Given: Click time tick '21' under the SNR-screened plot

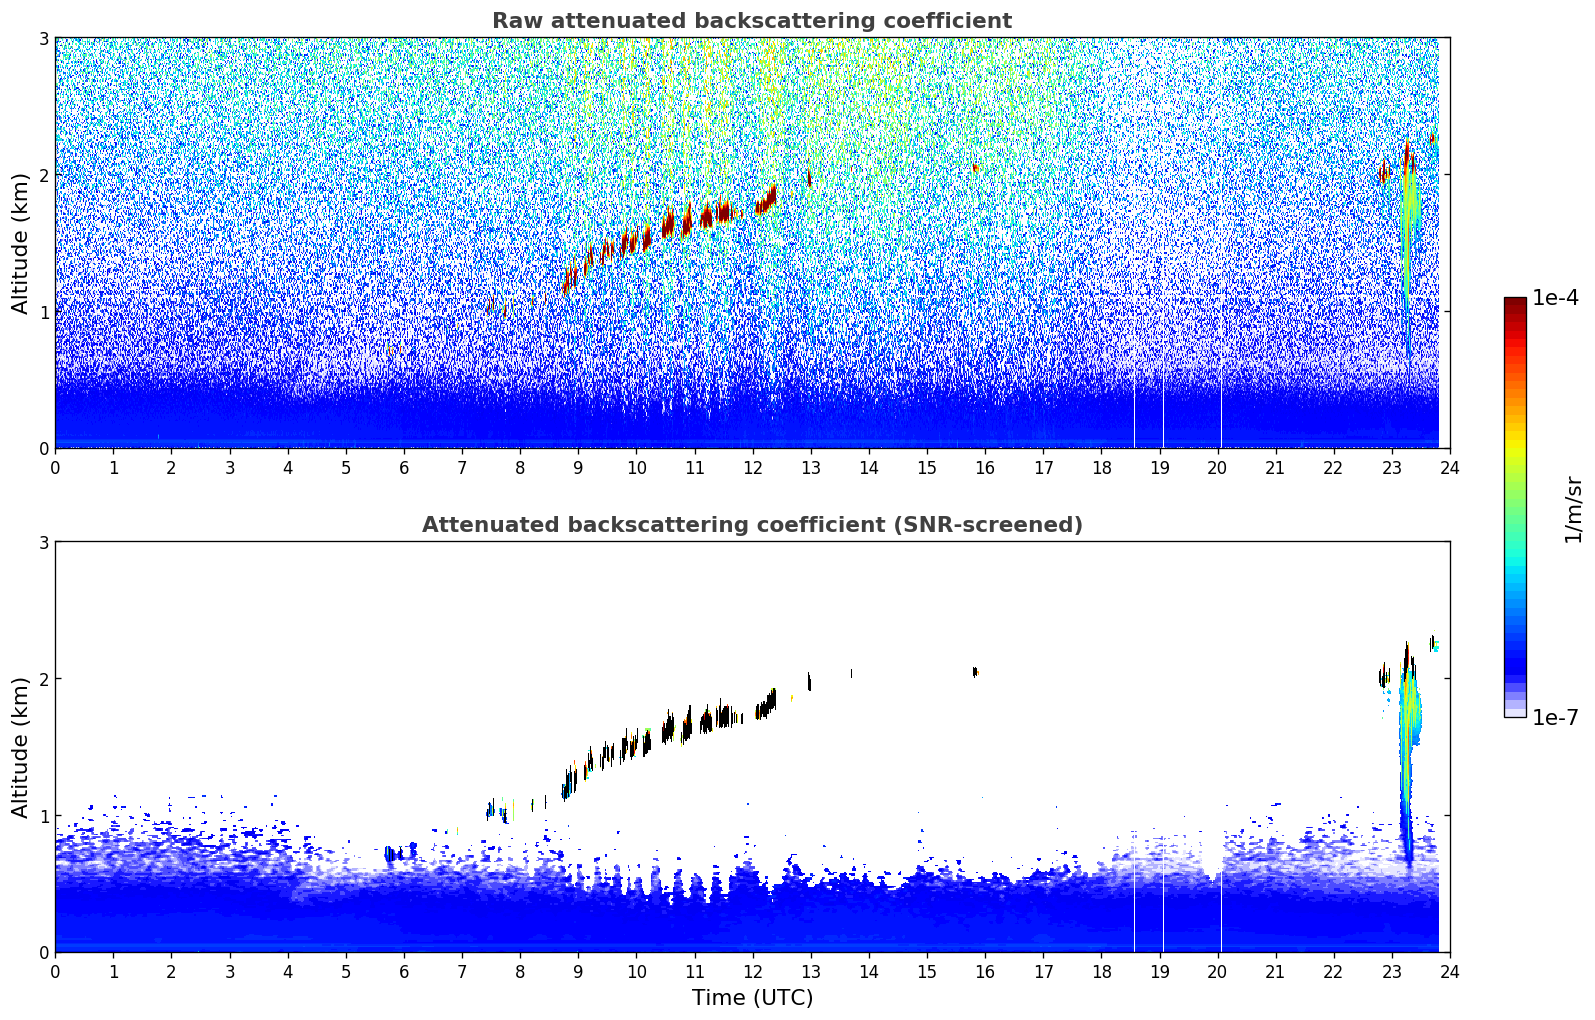Looking at the screenshot, I should (x=1275, y=971).
